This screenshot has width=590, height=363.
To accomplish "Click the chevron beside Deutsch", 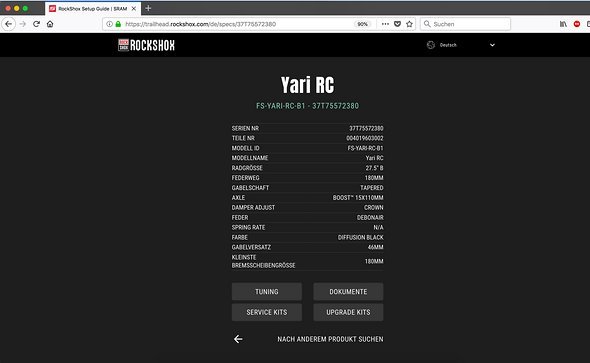I will point(492,45).
